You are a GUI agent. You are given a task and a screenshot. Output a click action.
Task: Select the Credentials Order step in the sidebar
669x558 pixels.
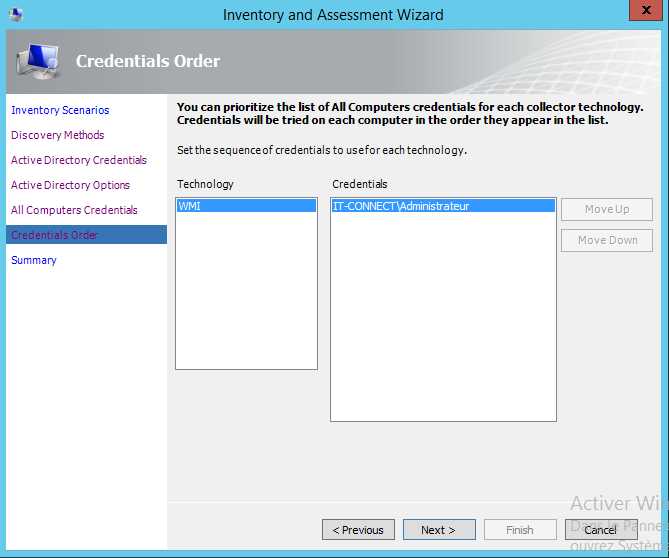click(x=54, y=235)
